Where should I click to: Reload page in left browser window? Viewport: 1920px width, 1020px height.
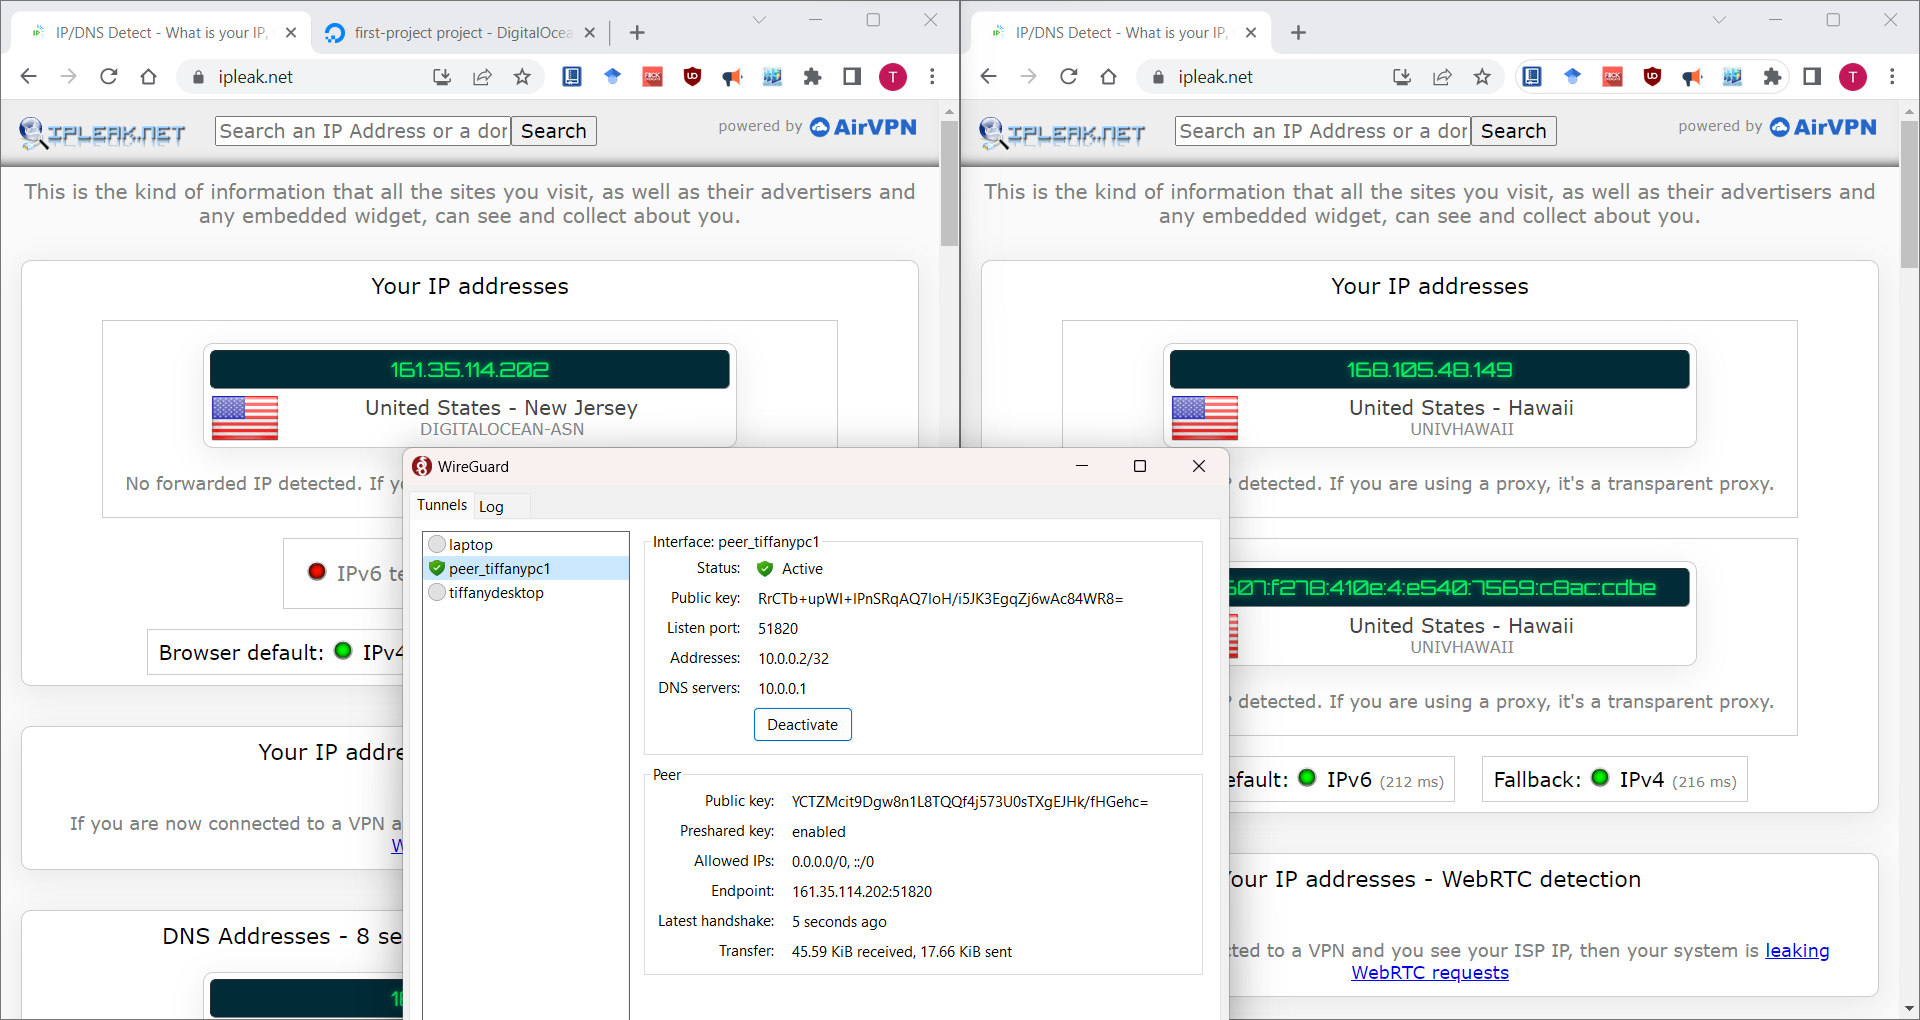click(109, 77)
